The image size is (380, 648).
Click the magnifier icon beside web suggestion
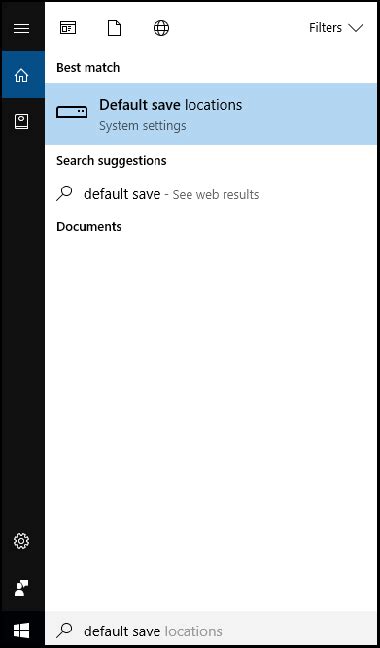click(64, 193)
